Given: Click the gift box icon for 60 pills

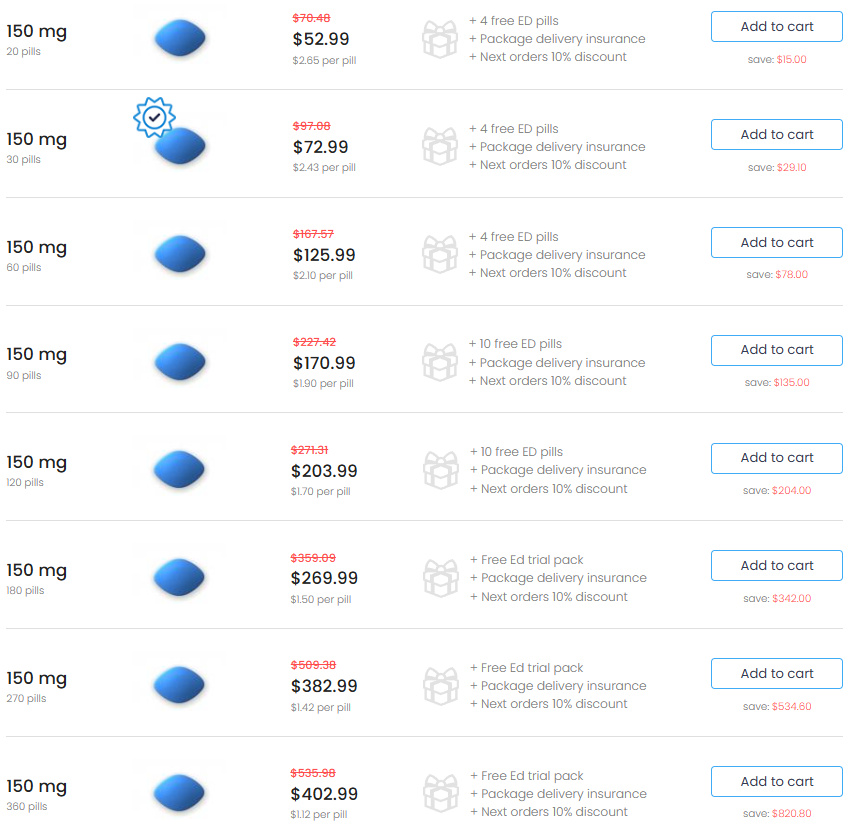Looking at the screenshot, I should (x=440, y=254).
